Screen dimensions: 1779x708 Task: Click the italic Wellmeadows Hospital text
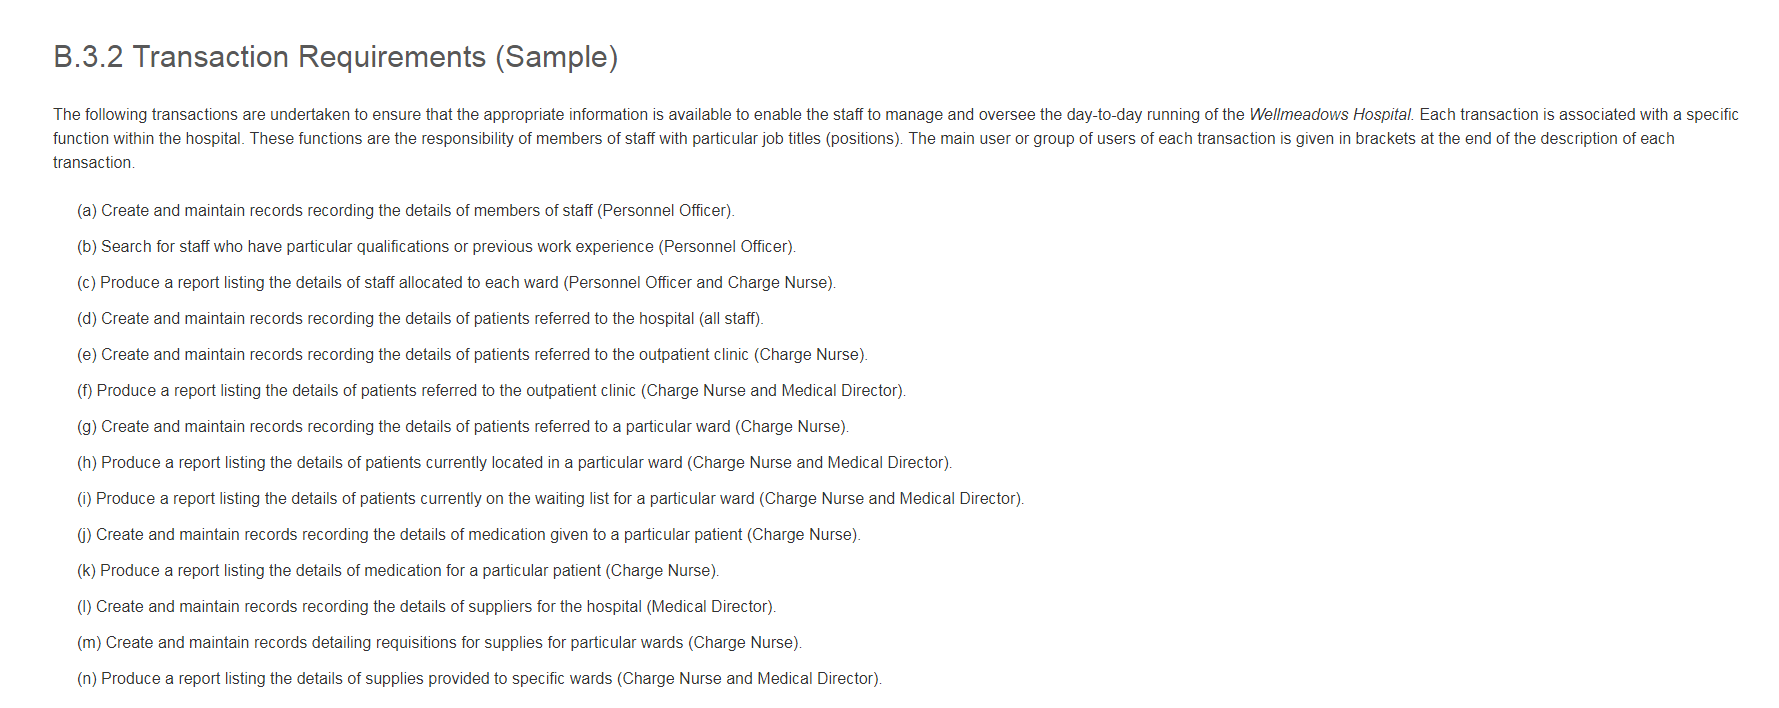(1330, 115)
